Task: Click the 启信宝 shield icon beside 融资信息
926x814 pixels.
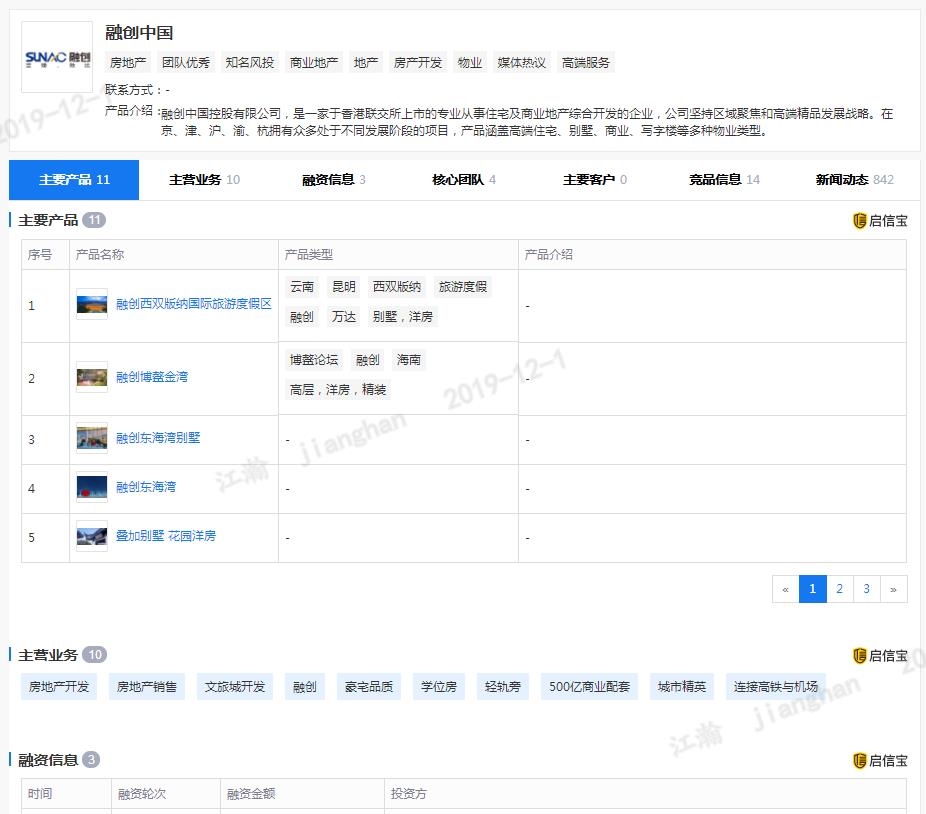Action: (860, 761)
